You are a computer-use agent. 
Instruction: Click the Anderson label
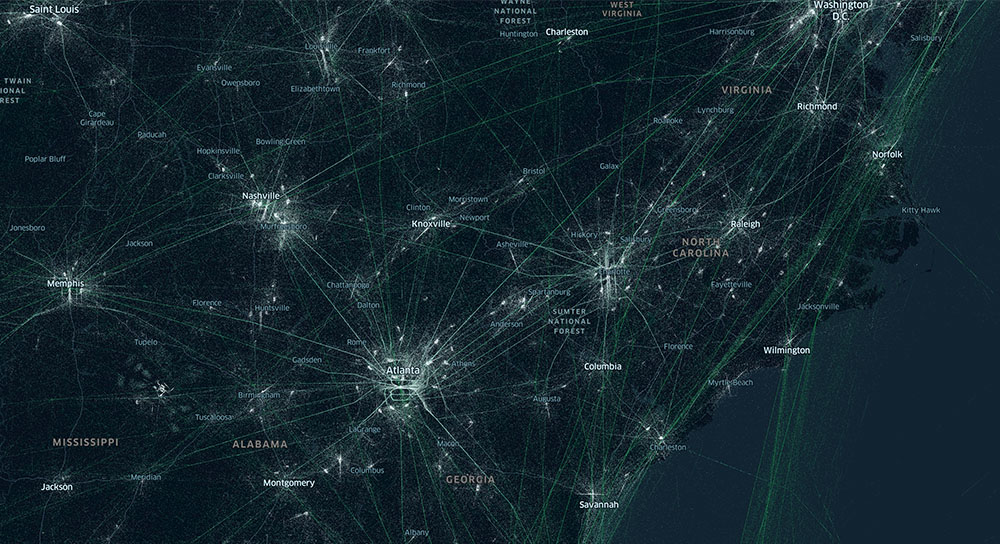(x=506, y=325)
